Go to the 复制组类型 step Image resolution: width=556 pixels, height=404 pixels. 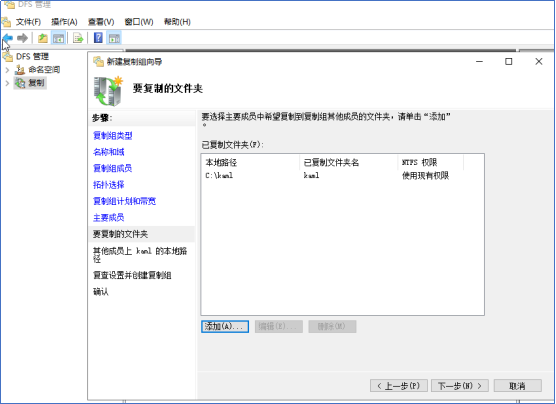pos(113,135)
